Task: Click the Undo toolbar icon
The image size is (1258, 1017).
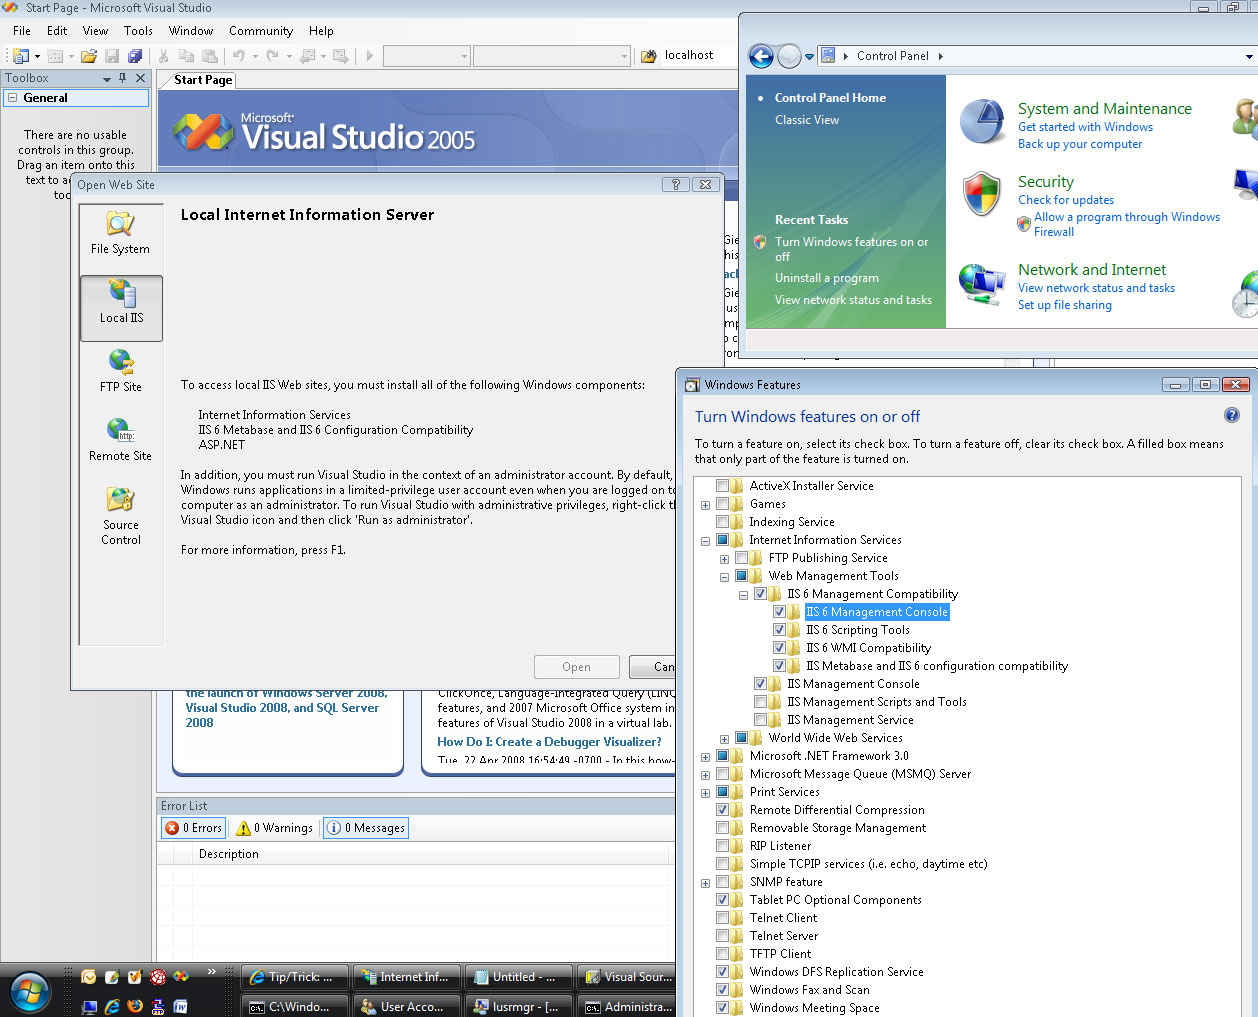Action: 239,56
